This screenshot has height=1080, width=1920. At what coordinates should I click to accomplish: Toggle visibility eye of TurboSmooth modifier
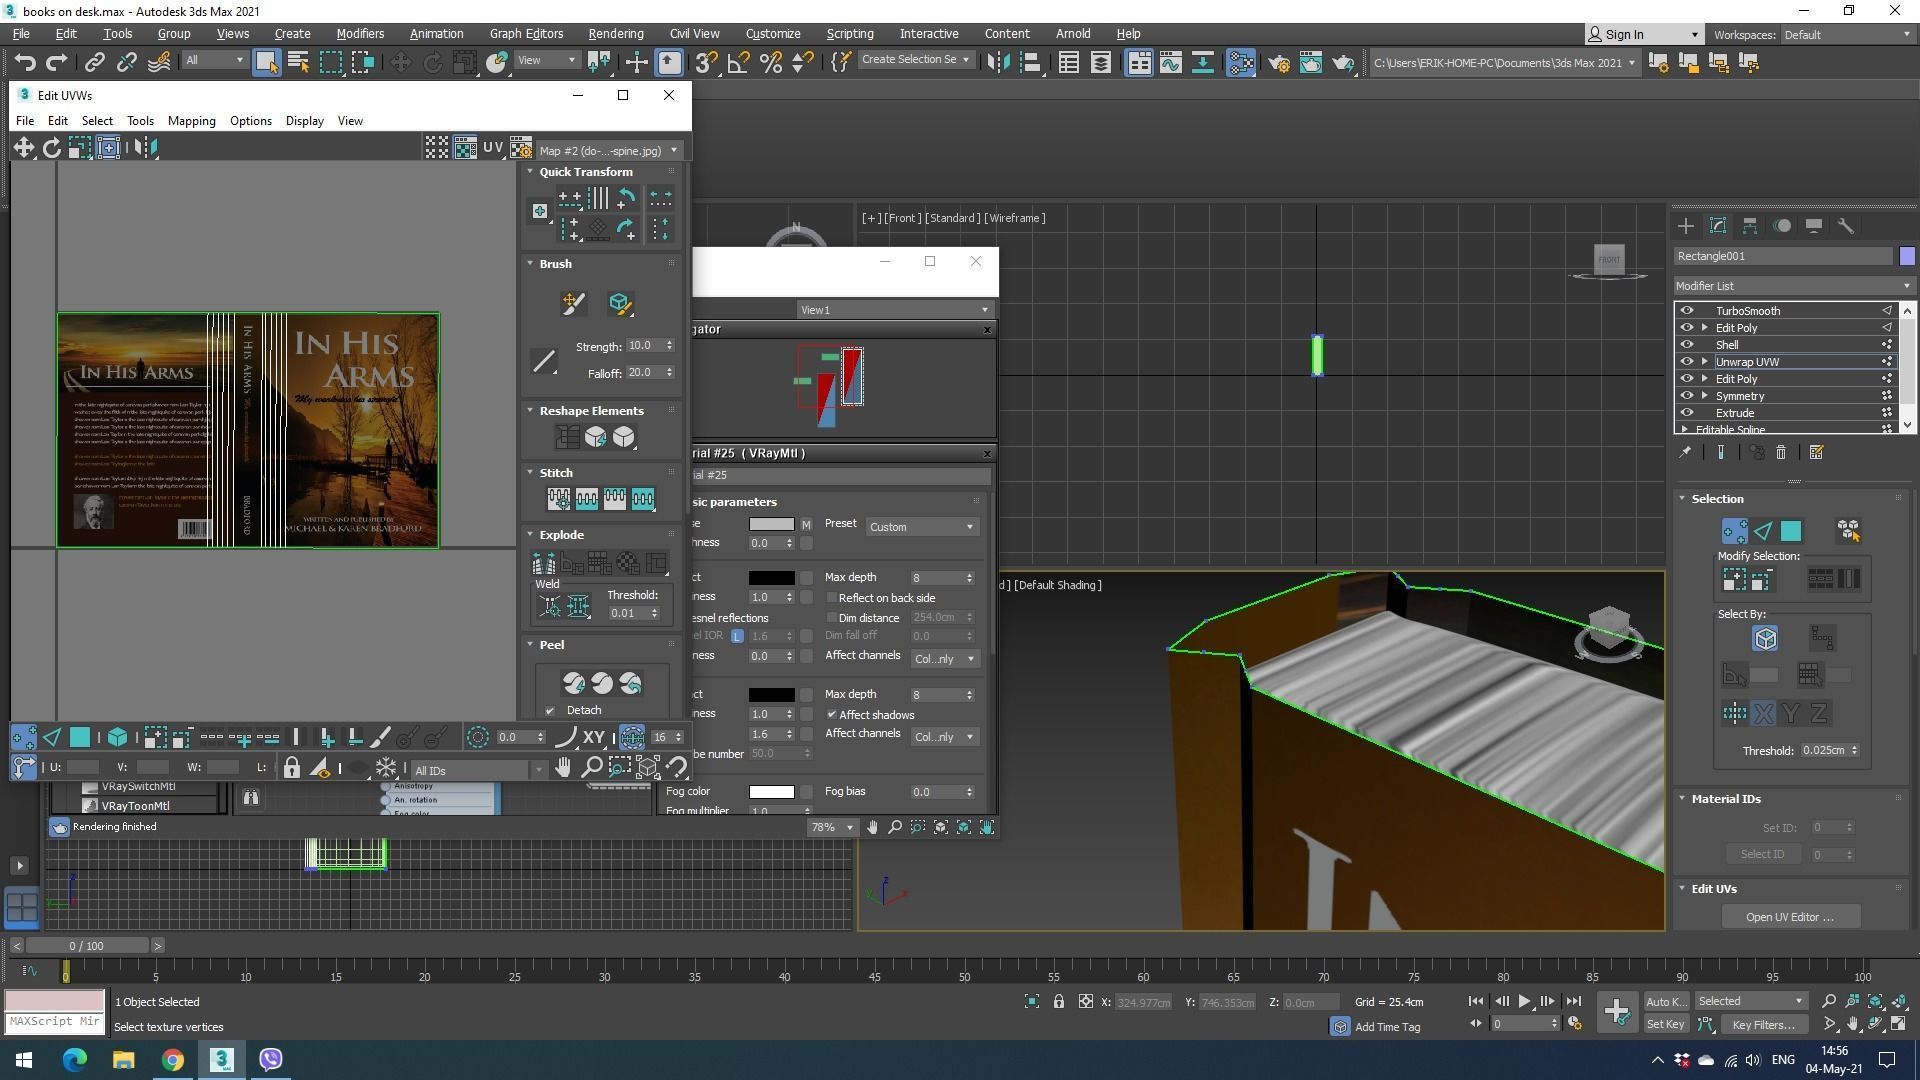[1687, 311]
